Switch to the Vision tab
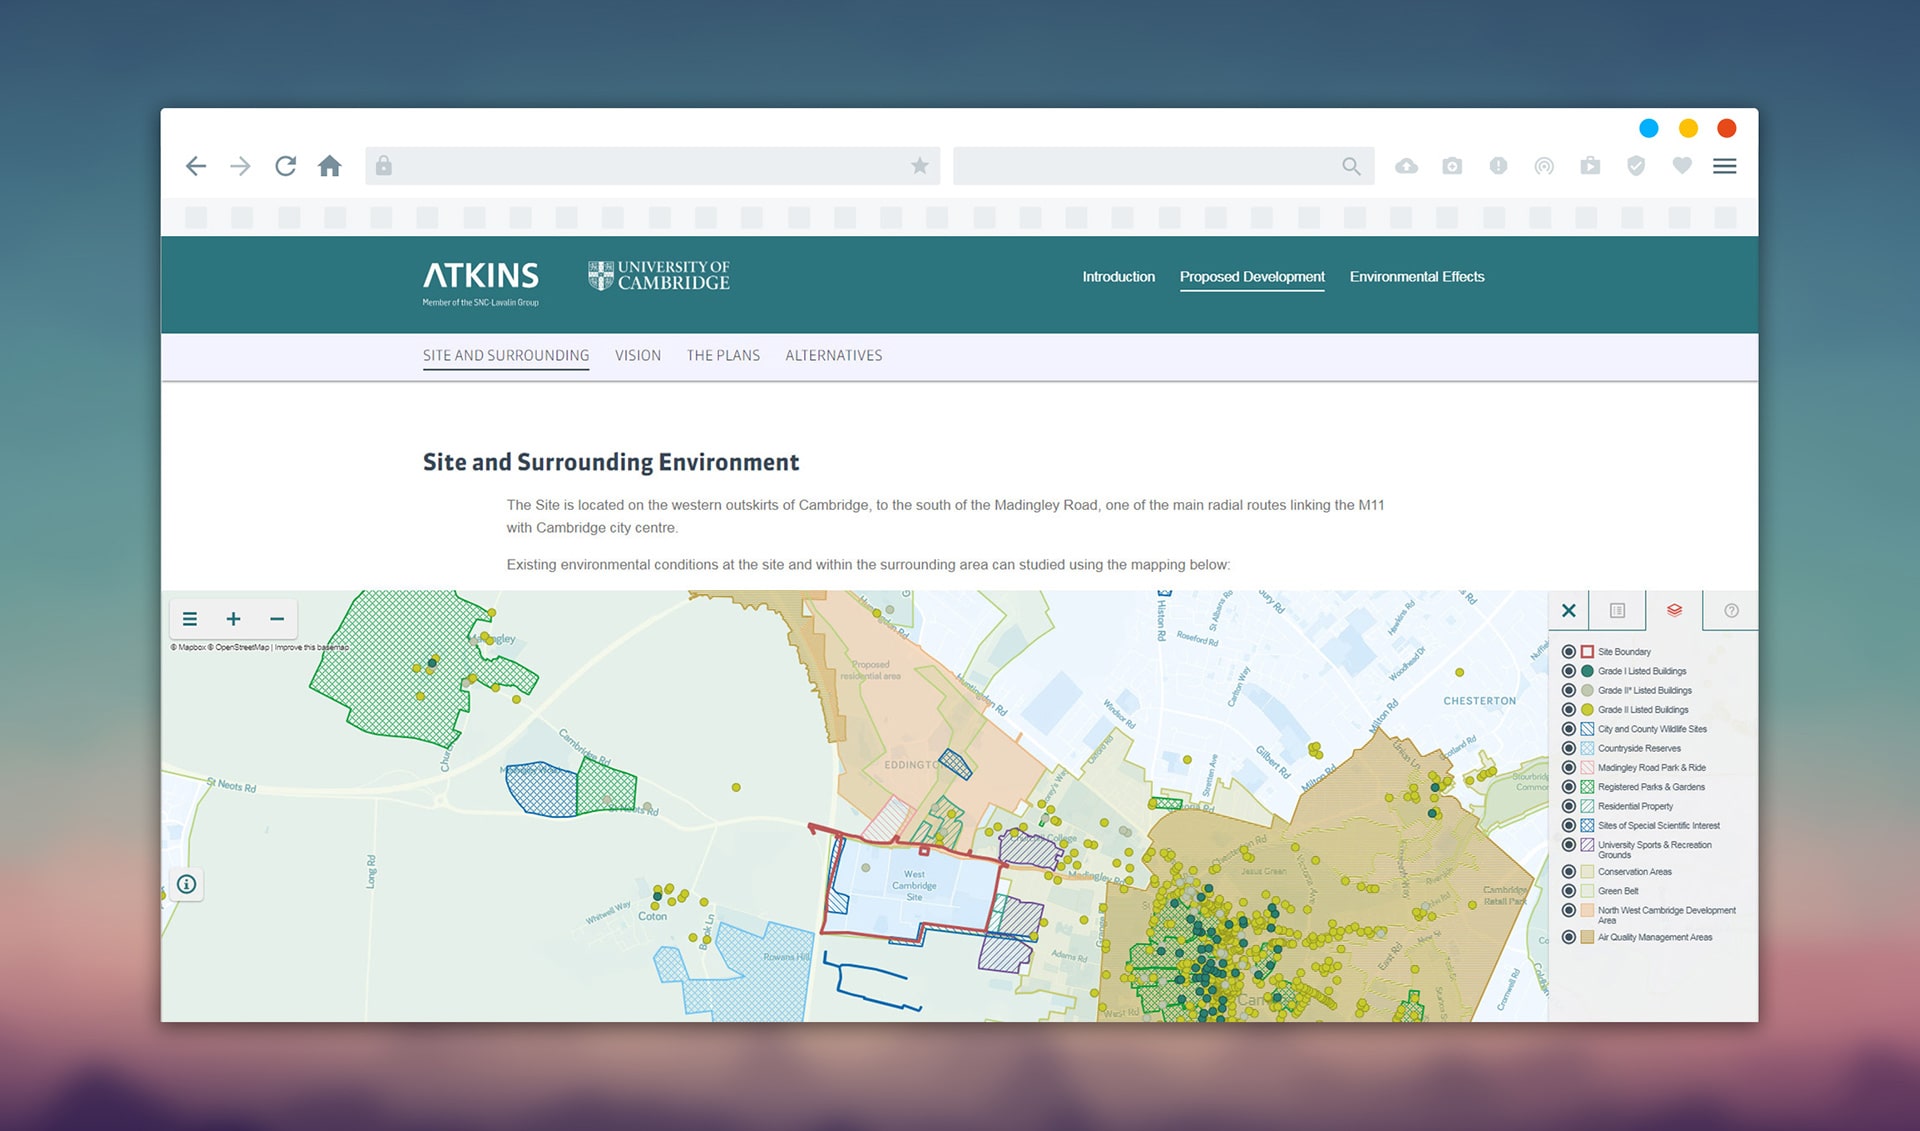The image size is (1920, 1131). 638,356
